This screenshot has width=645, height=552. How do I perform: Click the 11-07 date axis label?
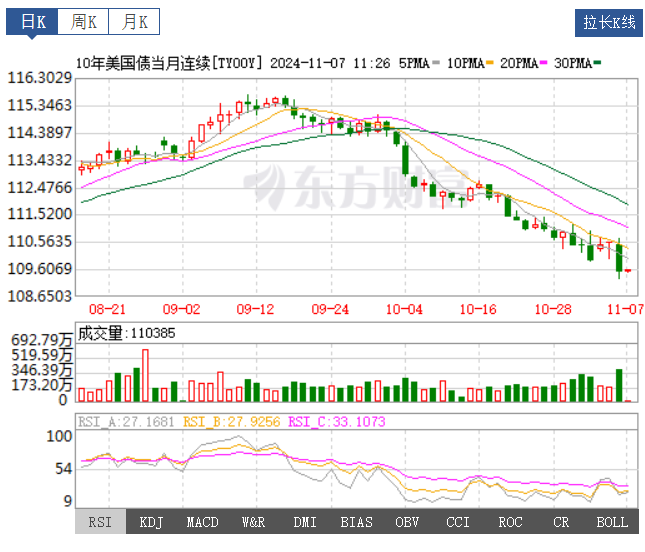[x=625, y=309]
